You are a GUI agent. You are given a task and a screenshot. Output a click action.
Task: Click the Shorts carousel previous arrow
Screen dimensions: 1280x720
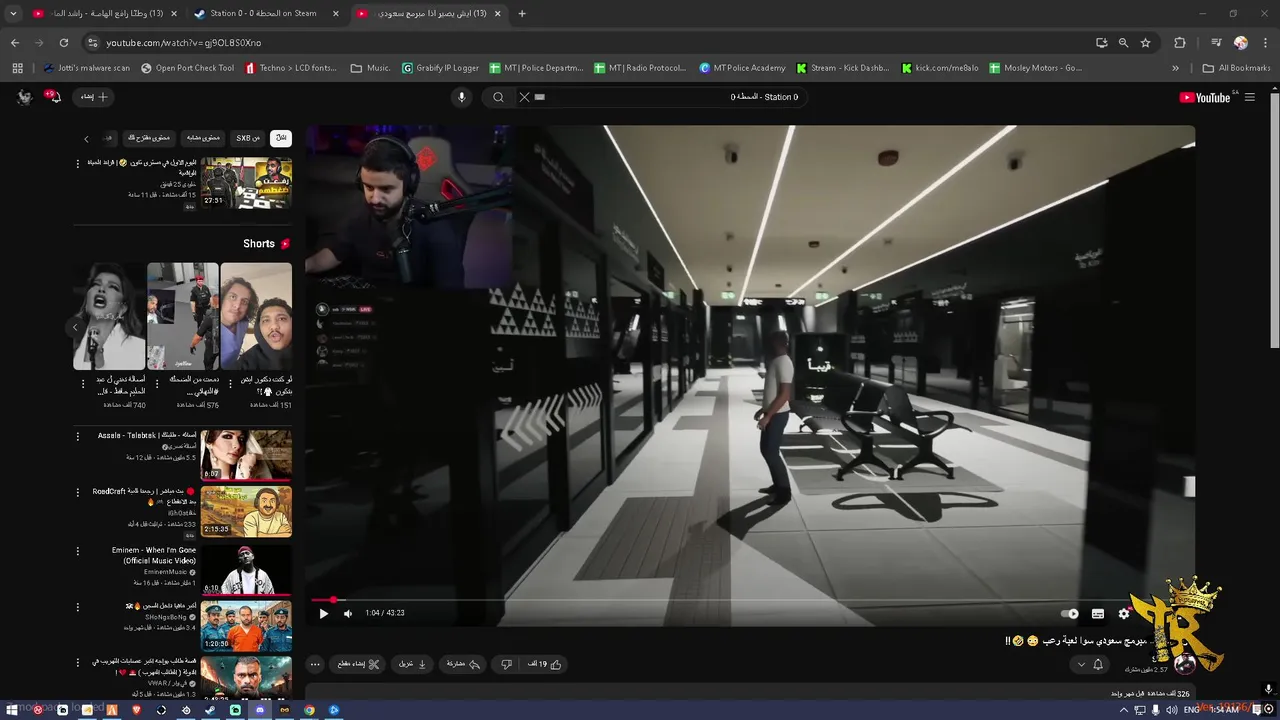click(x=76, y=327)
